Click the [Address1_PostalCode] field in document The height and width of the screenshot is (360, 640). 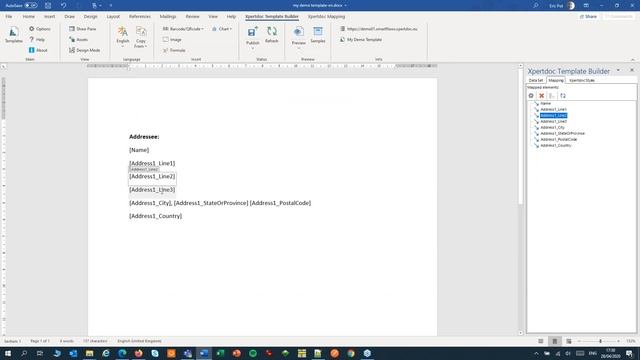click(x=280, y=203)
